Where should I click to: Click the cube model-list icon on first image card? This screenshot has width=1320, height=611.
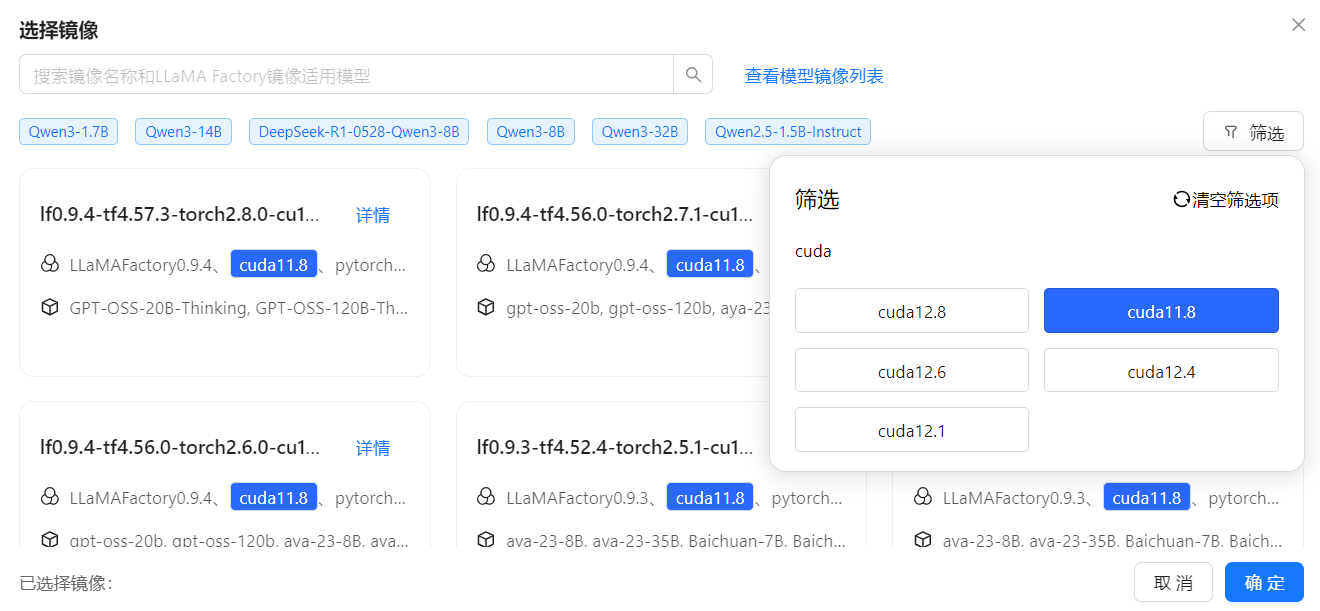click(x=50, y=307)
